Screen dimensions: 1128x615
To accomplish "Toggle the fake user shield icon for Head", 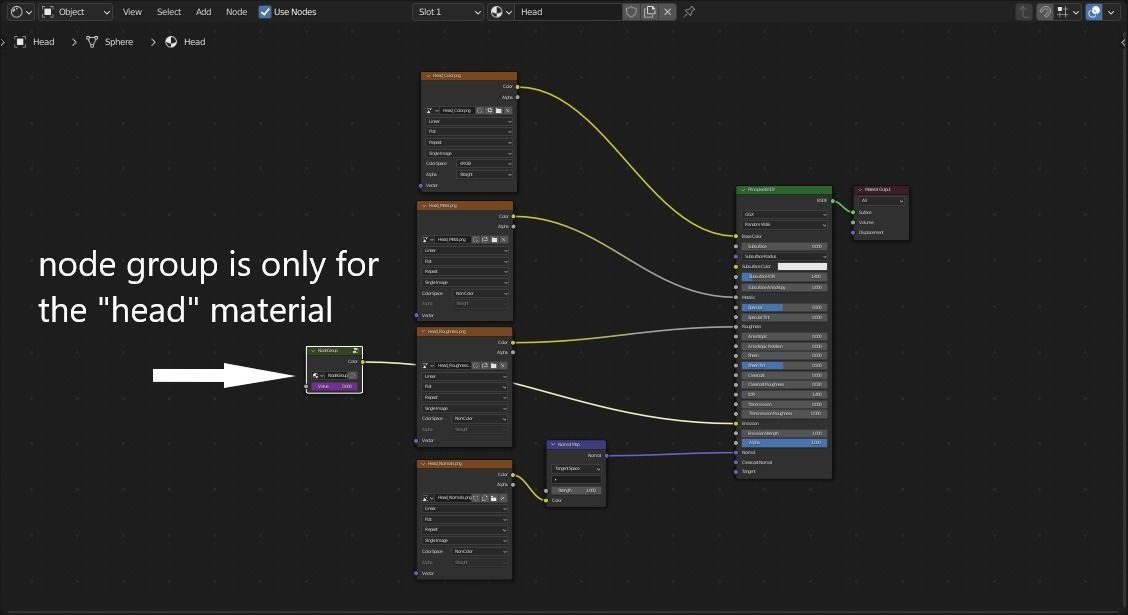I will click(x=631, y=12).
